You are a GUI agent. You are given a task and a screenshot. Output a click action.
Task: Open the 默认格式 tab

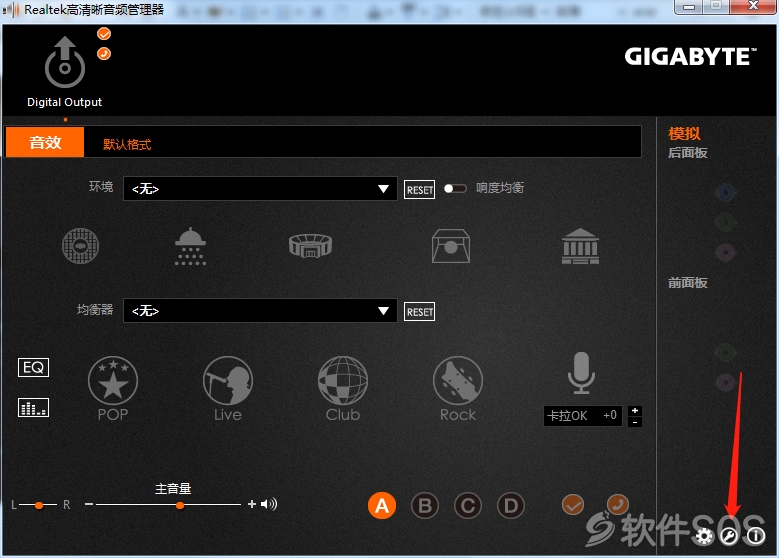(127, 145)
